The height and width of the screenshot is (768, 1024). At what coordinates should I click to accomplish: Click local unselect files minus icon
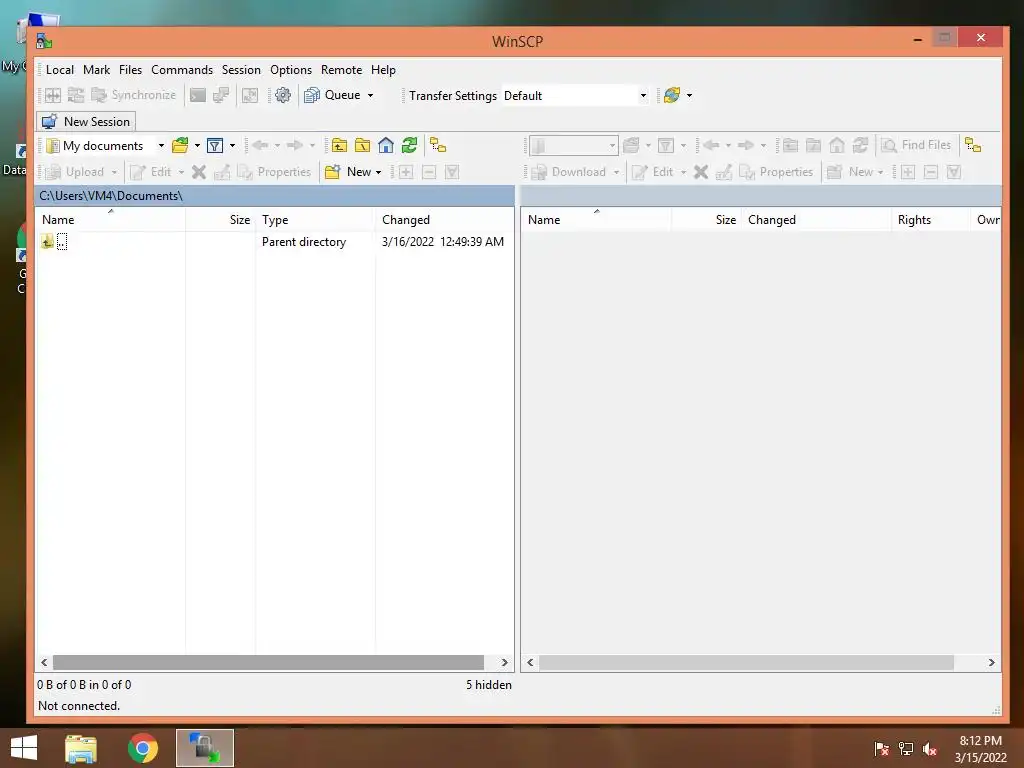[x=429, y=172]
